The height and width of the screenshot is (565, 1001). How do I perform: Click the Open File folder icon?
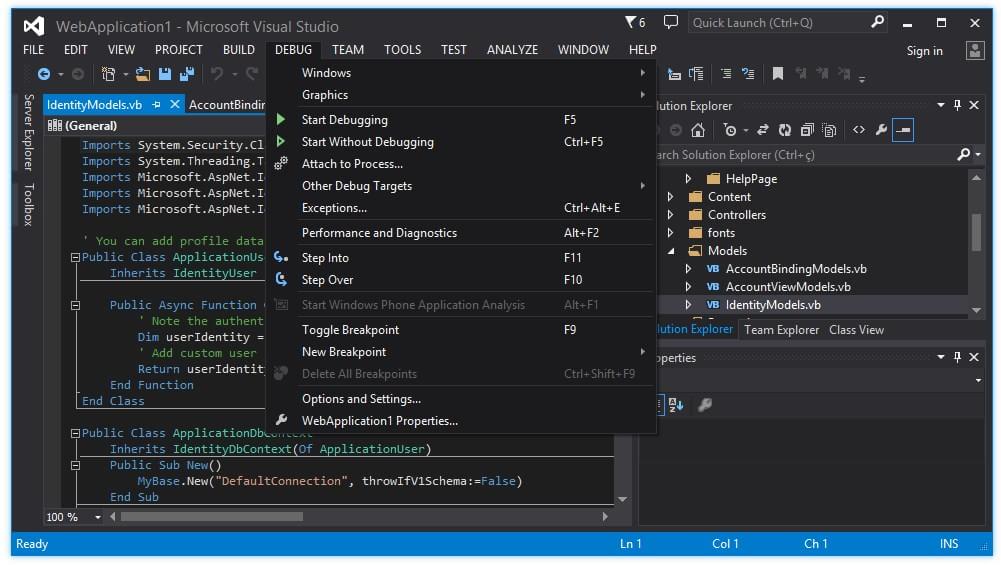142,74
